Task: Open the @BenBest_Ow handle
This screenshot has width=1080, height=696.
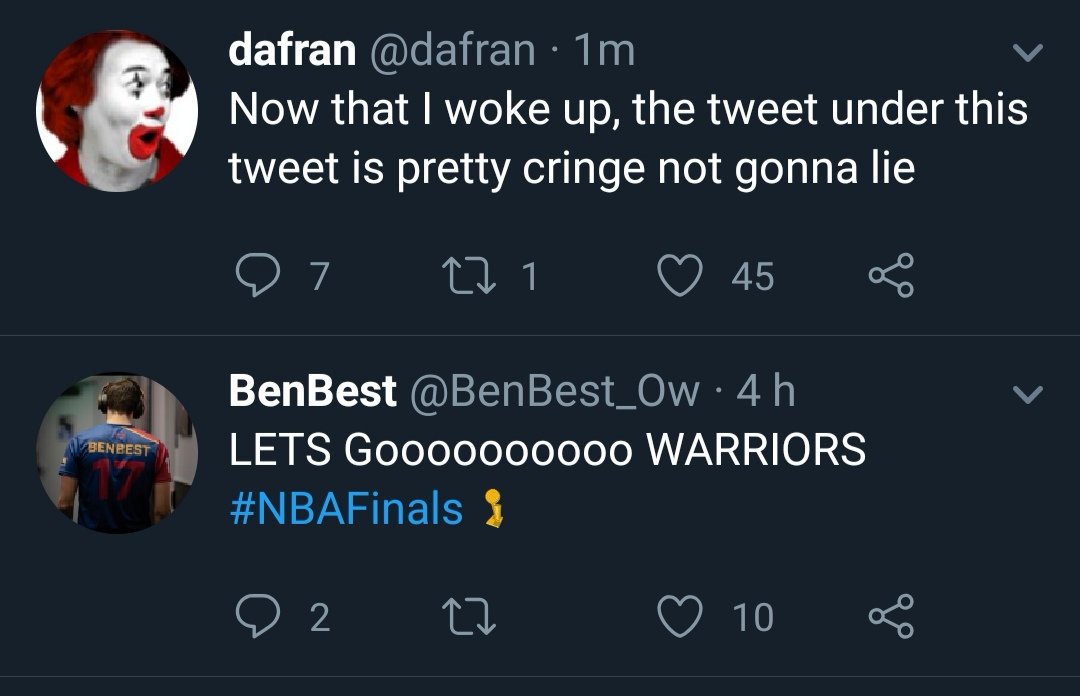Action: click(554, 391)
